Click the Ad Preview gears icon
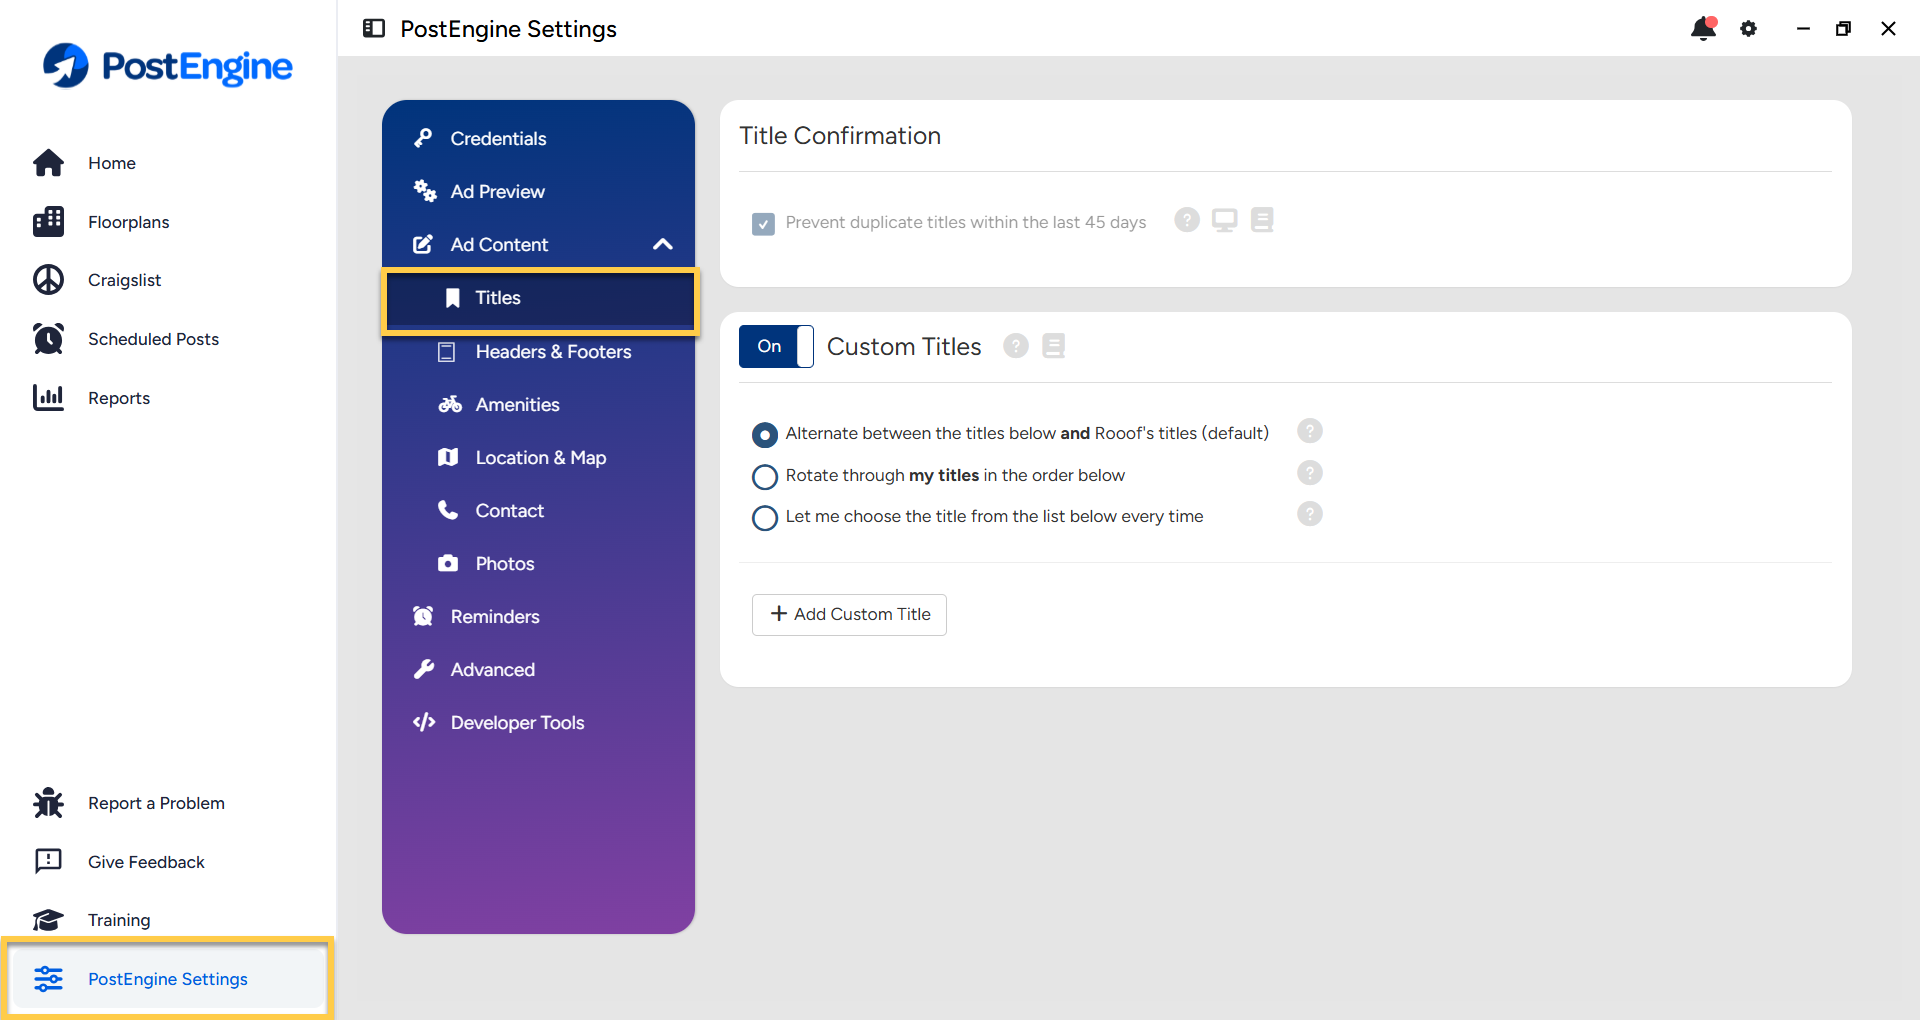This screenshot has height=1020, width=1920. pyautogui.click(x=425, y=191)
